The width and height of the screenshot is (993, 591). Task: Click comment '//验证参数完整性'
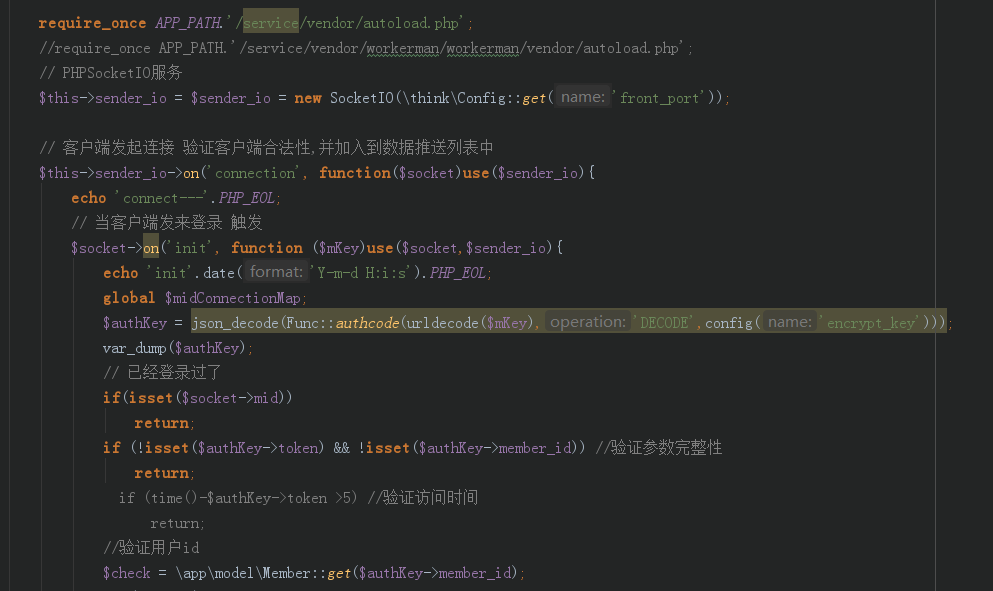[x=659, y=447]
